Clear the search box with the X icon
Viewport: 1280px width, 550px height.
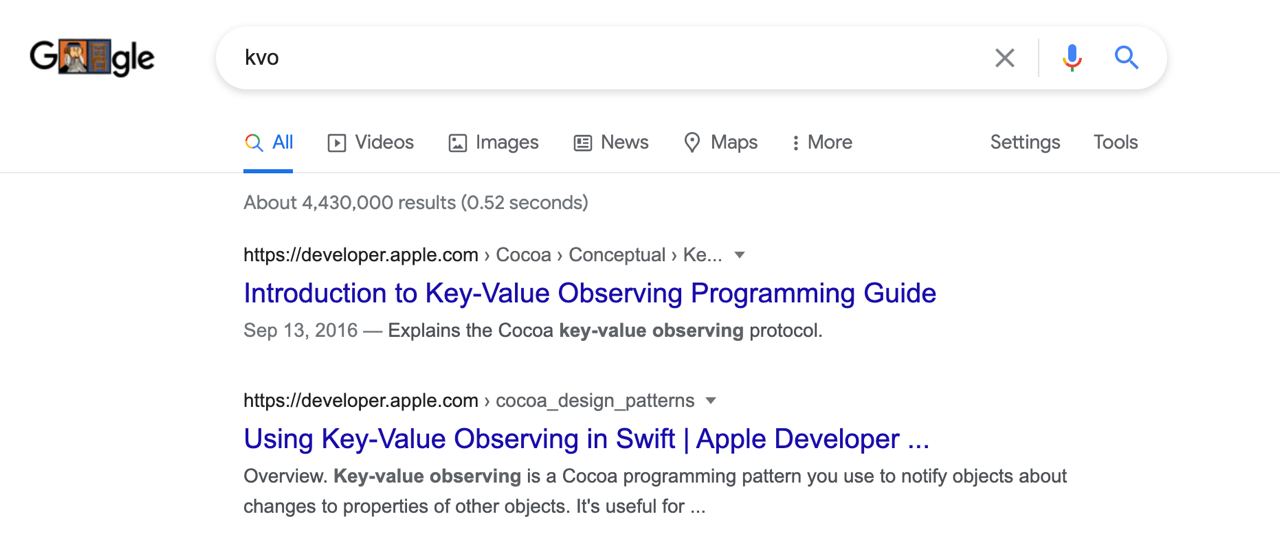[x=1005, y=58]
